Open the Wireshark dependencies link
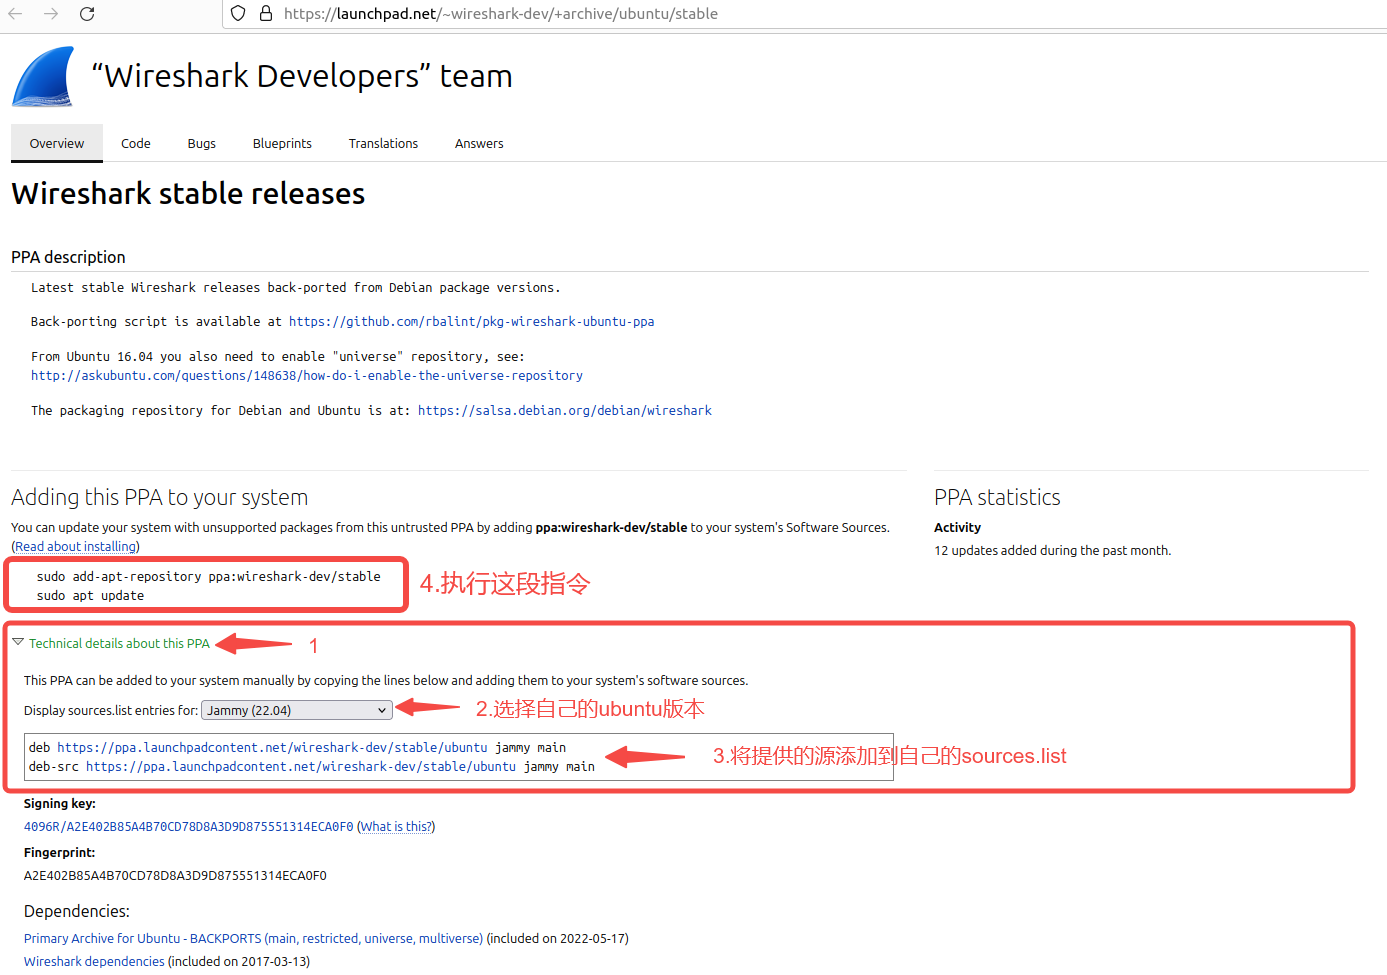 click(94, 962)
